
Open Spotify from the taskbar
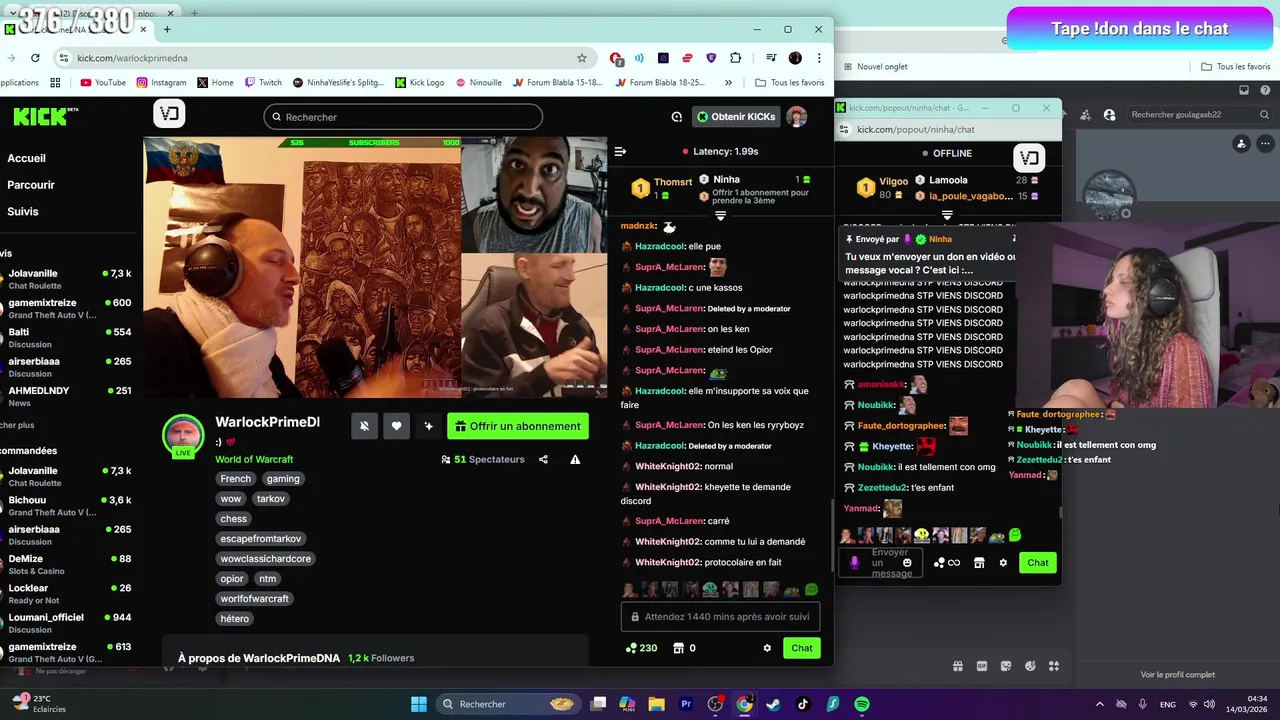[x=862, y=704]
